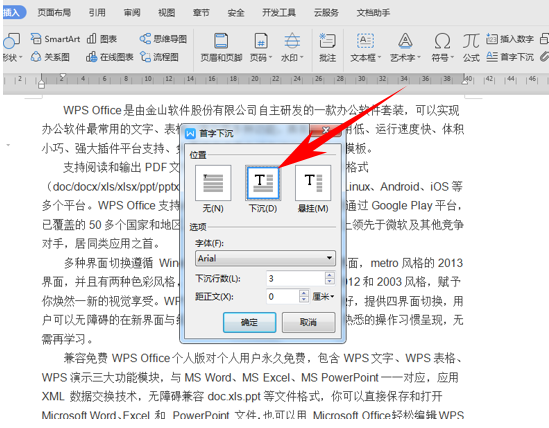Open online charts (在线图表)
Screen dimensions: 549x428
pyautogui.click(x=110, y=57)
